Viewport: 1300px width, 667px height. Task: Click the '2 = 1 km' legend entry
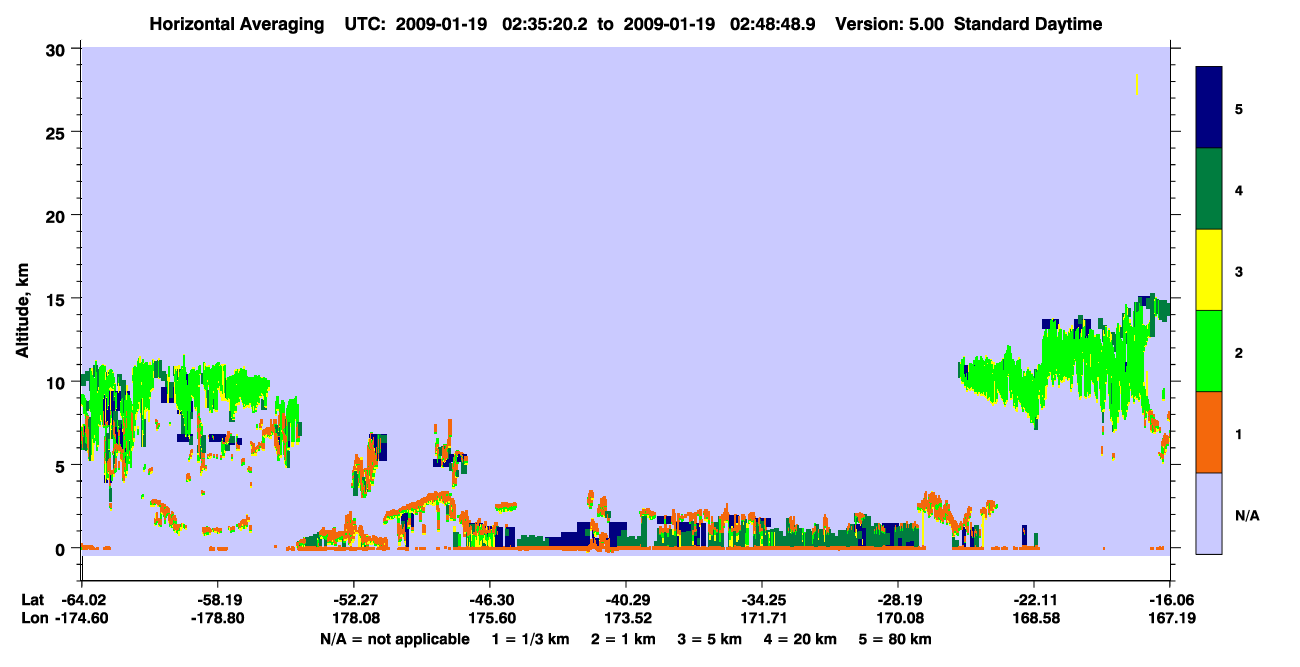pos(625,639)
